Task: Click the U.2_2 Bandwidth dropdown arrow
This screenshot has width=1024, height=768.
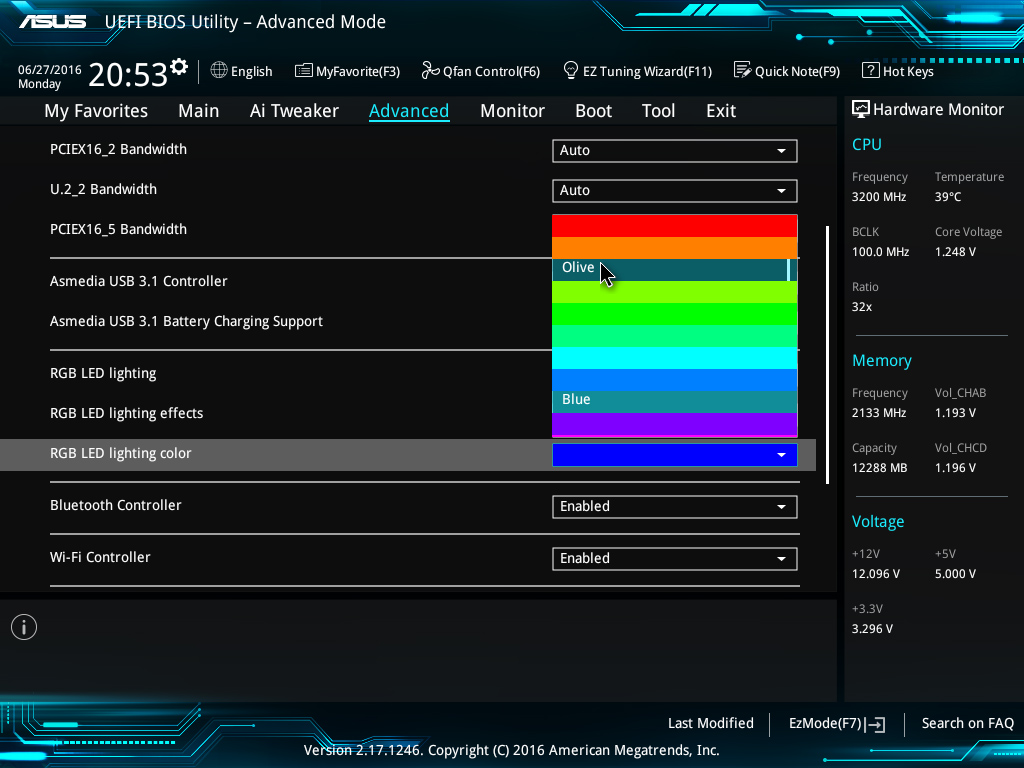Action: click(781, 191)
